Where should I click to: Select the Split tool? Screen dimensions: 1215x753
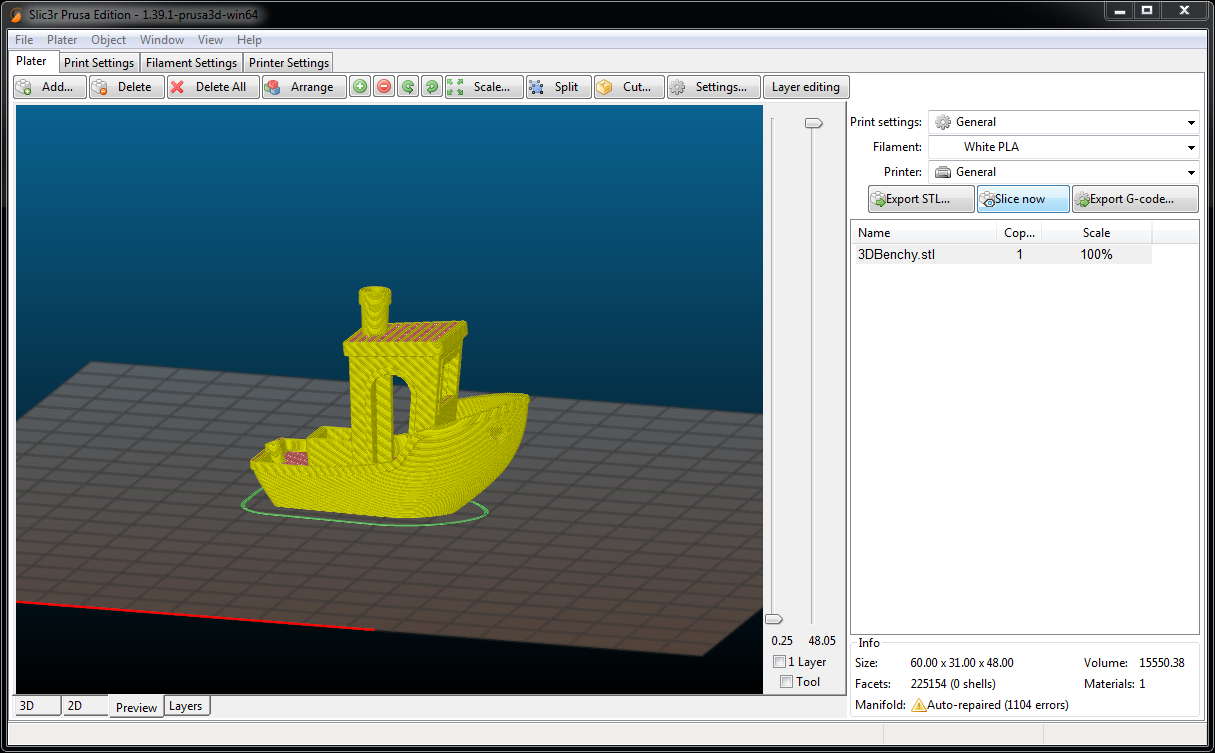pos(557,86)
